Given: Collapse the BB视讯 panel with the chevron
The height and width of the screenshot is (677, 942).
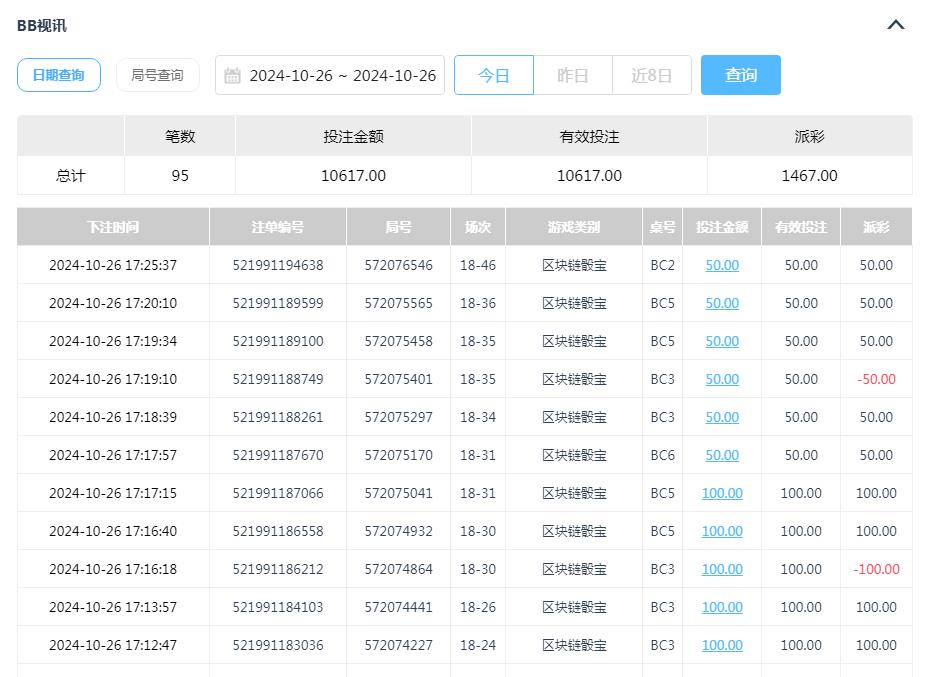Looking at the screenshot, I should [x=896, y=25].
